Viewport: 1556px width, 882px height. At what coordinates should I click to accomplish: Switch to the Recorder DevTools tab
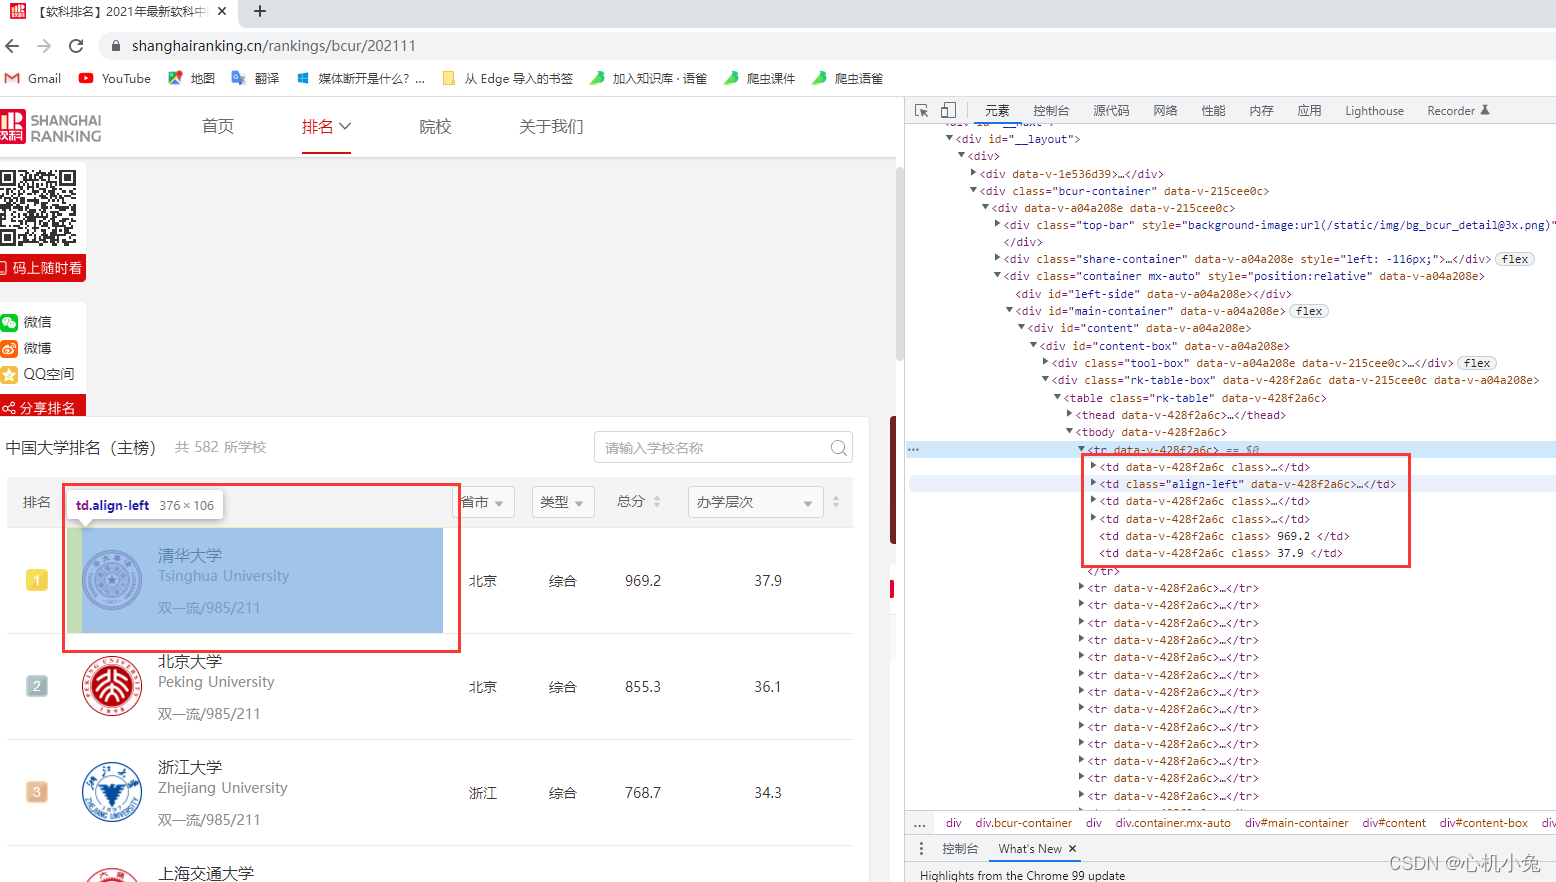(1458, 110)
